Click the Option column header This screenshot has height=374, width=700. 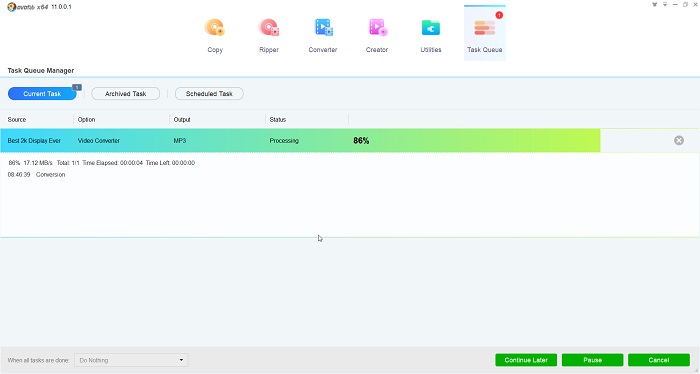(86, 120)
